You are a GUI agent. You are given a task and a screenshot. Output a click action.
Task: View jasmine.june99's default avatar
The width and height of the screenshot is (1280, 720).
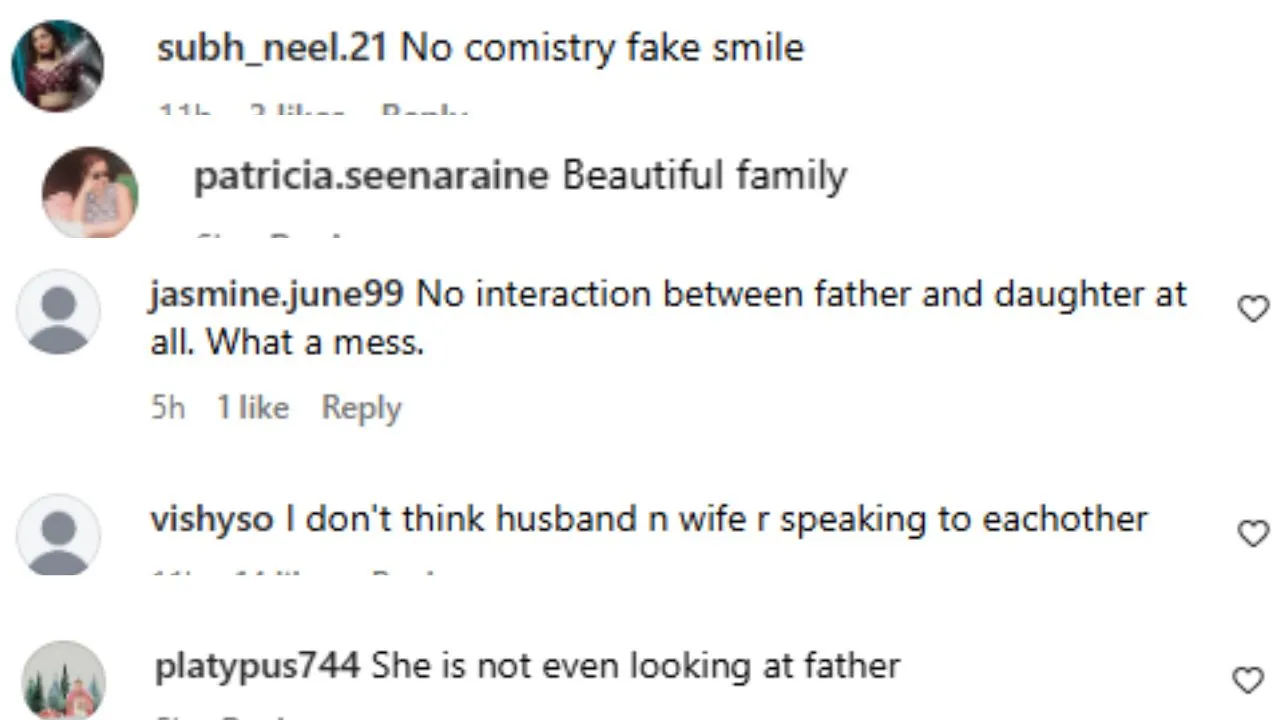(58, 311)
